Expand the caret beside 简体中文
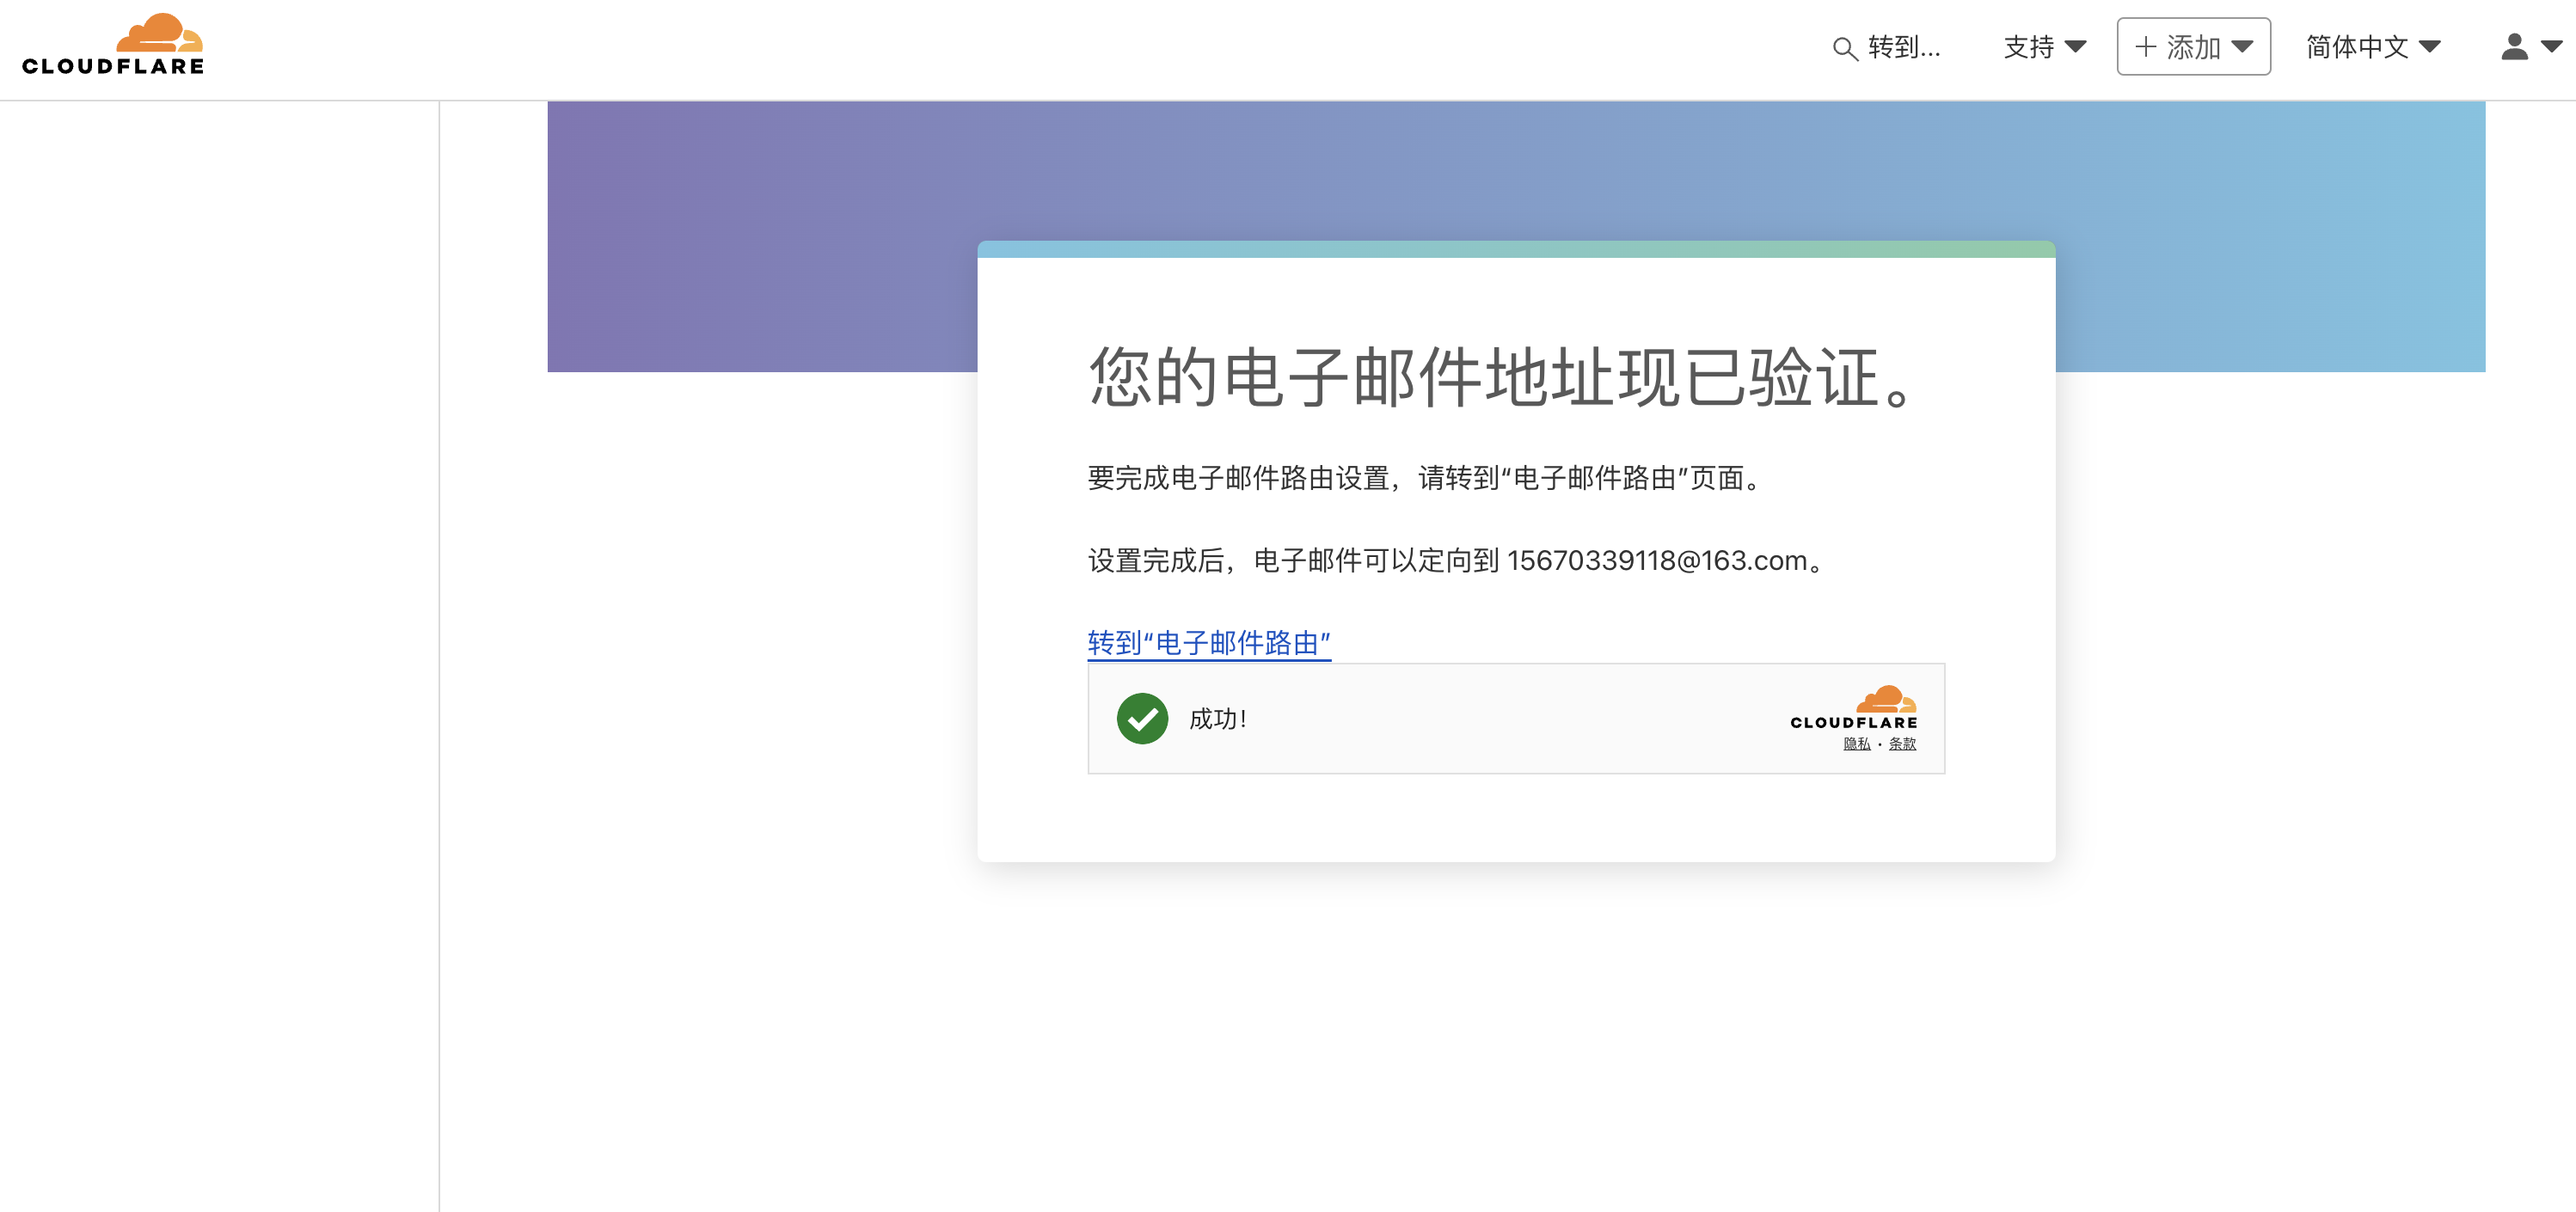The width and height of the screenshot is (2576, 1212). click(x=2430, y=47)
